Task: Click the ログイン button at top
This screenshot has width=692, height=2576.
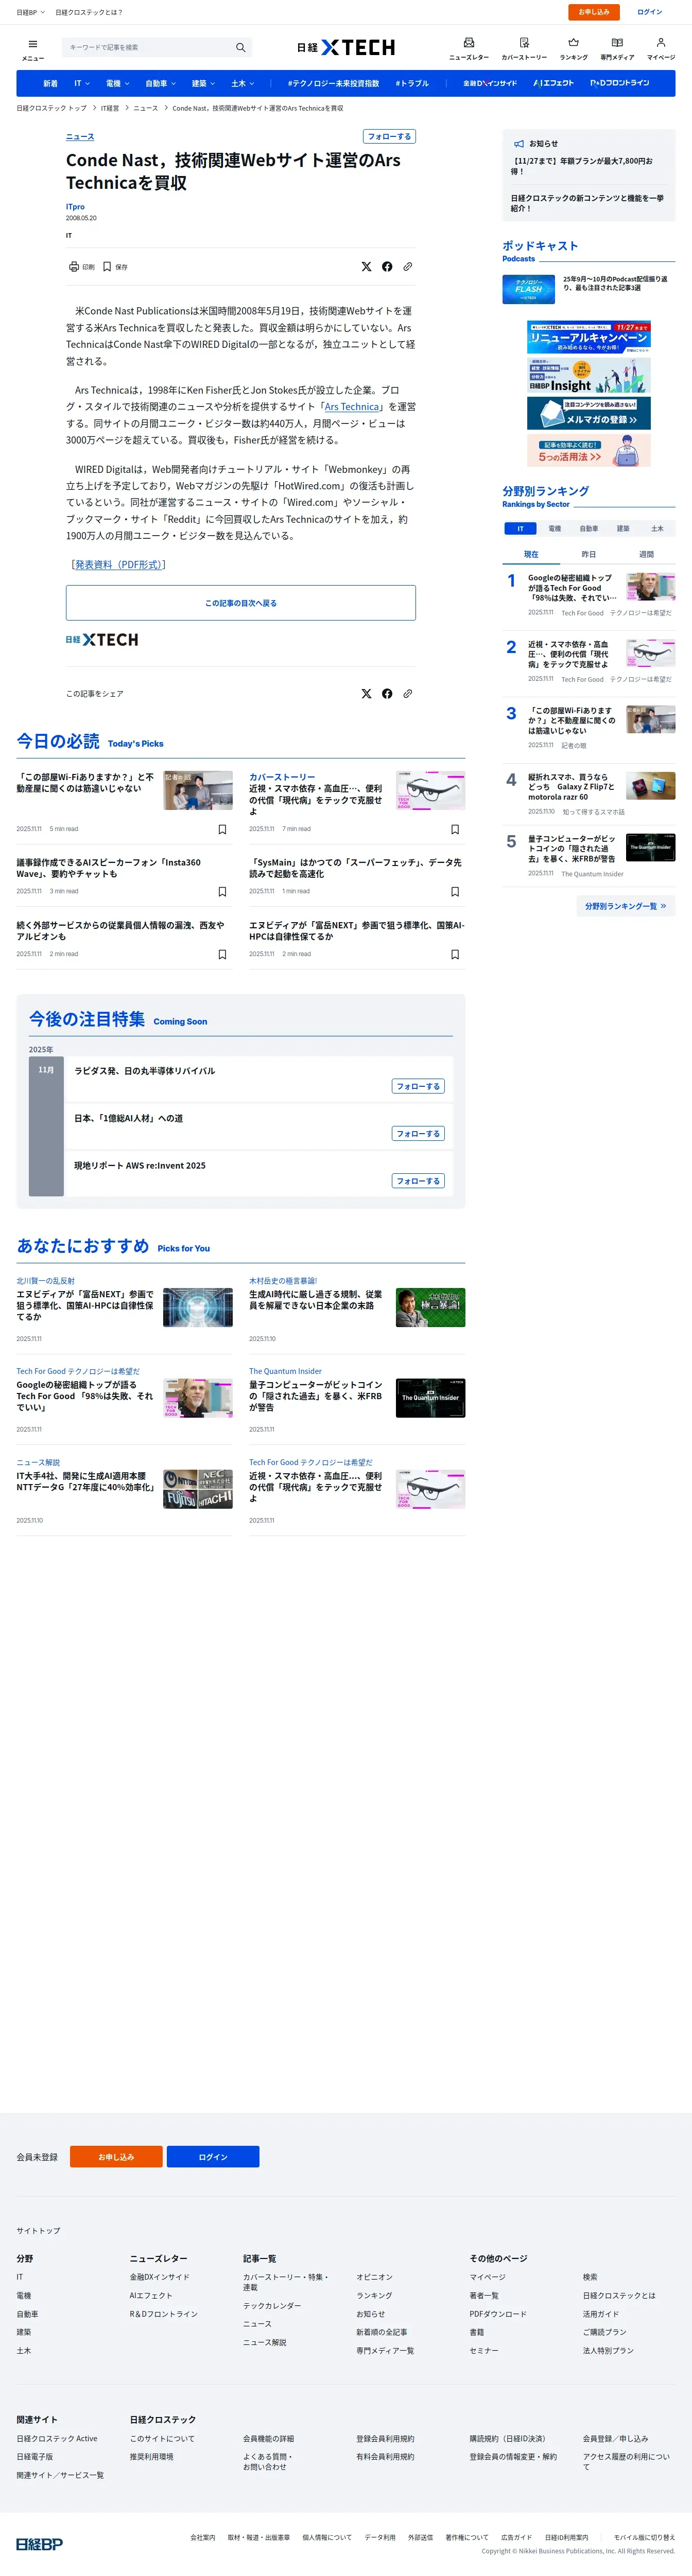Action: [650, 12]
